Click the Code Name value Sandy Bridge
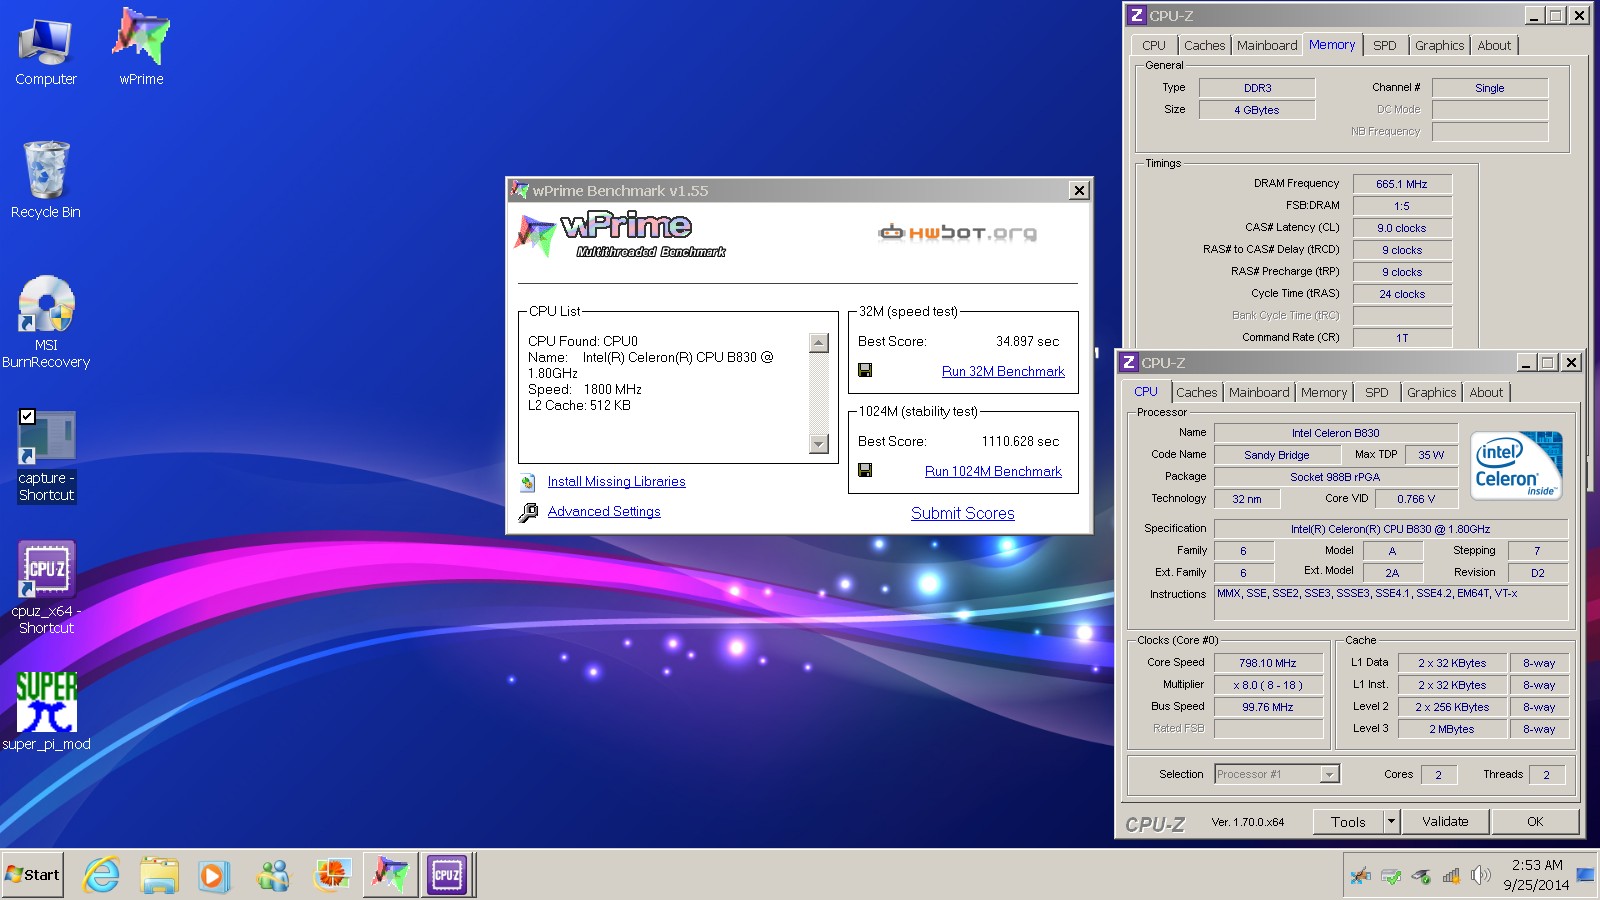The width and height of the screenshot is (1600, 900). [1276, 455]
